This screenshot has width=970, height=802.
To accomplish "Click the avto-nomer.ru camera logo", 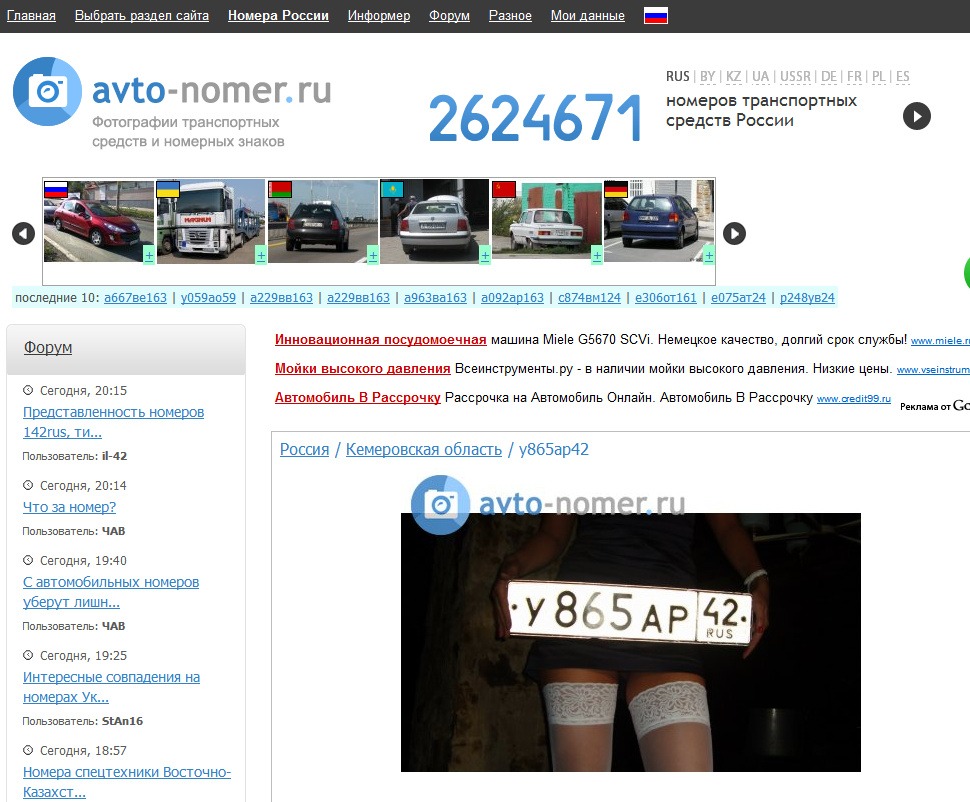I will click(x=46, y=92).
